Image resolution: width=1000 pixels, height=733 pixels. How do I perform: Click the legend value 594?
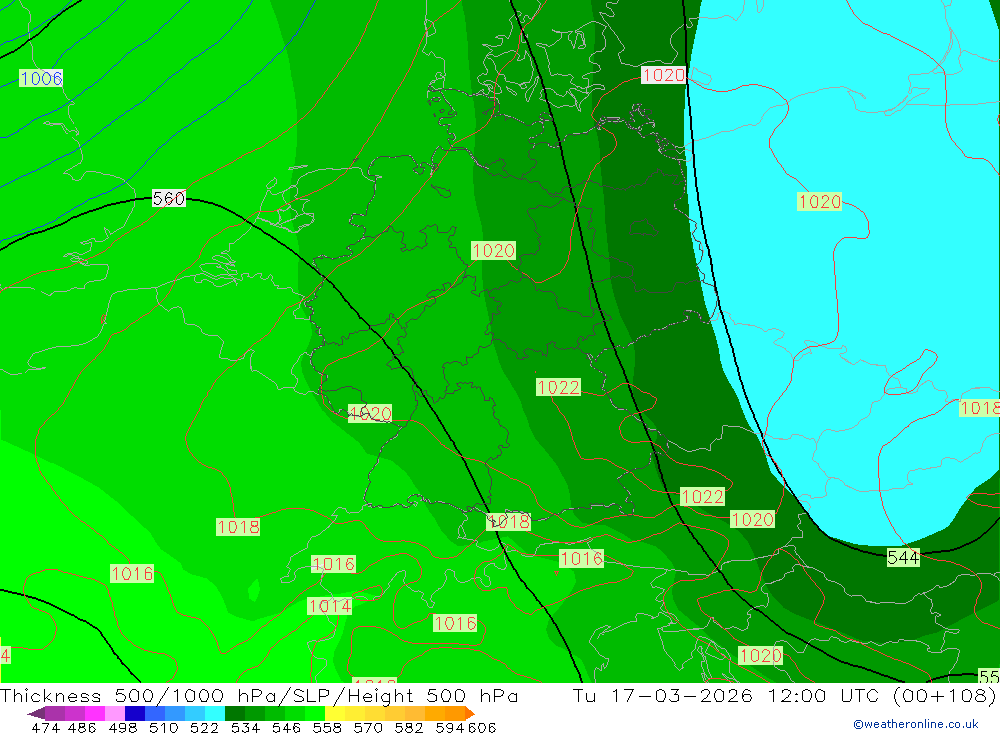(450, 727)
